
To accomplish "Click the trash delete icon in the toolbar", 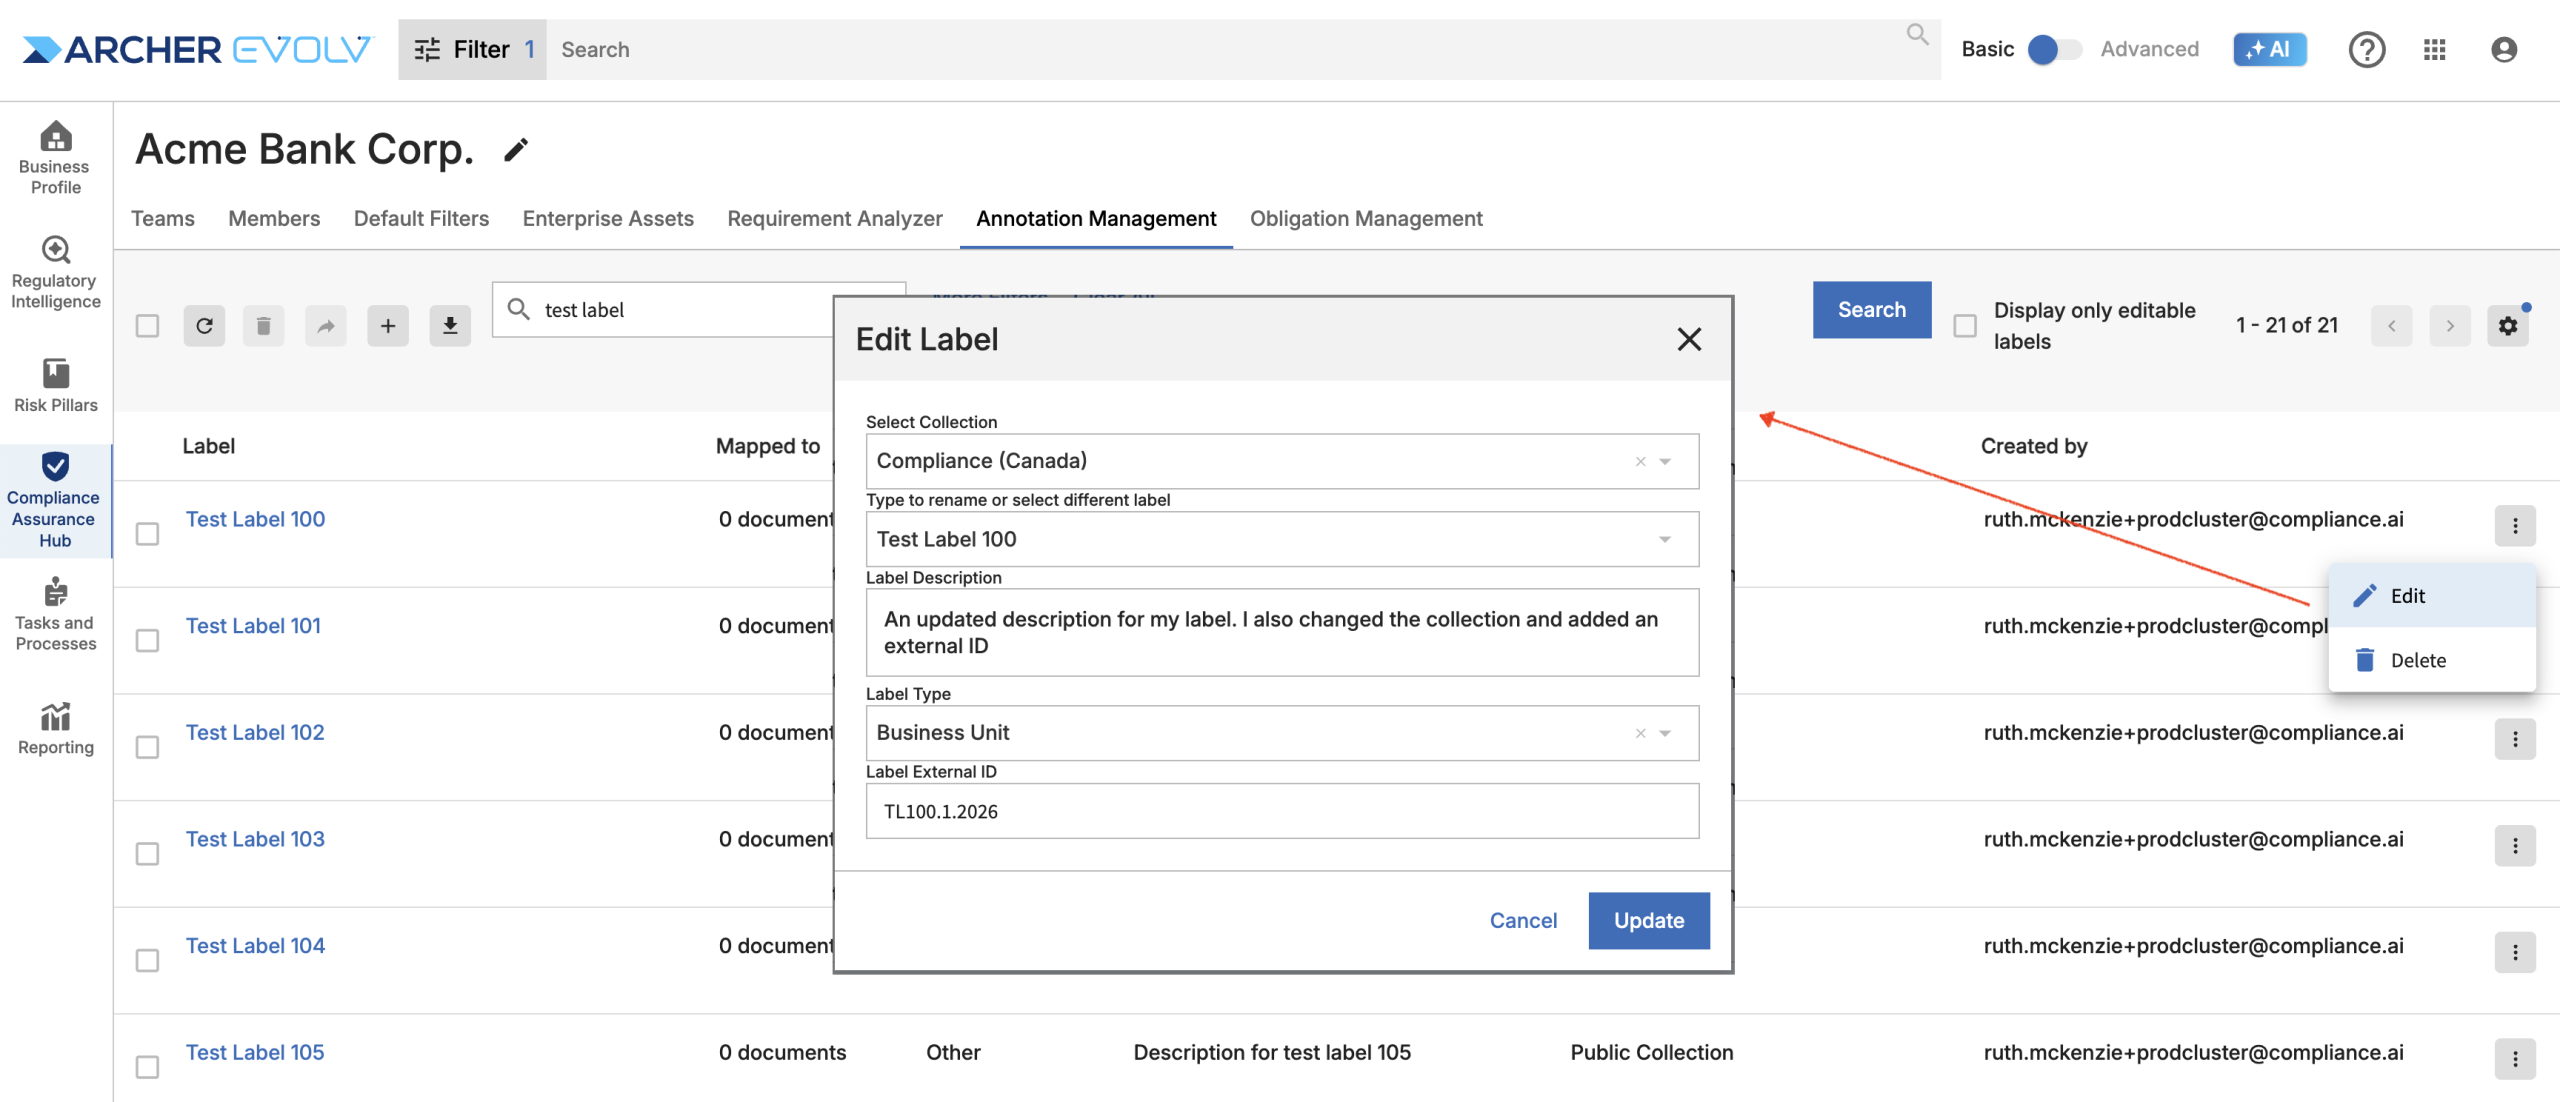I will 263,326.
